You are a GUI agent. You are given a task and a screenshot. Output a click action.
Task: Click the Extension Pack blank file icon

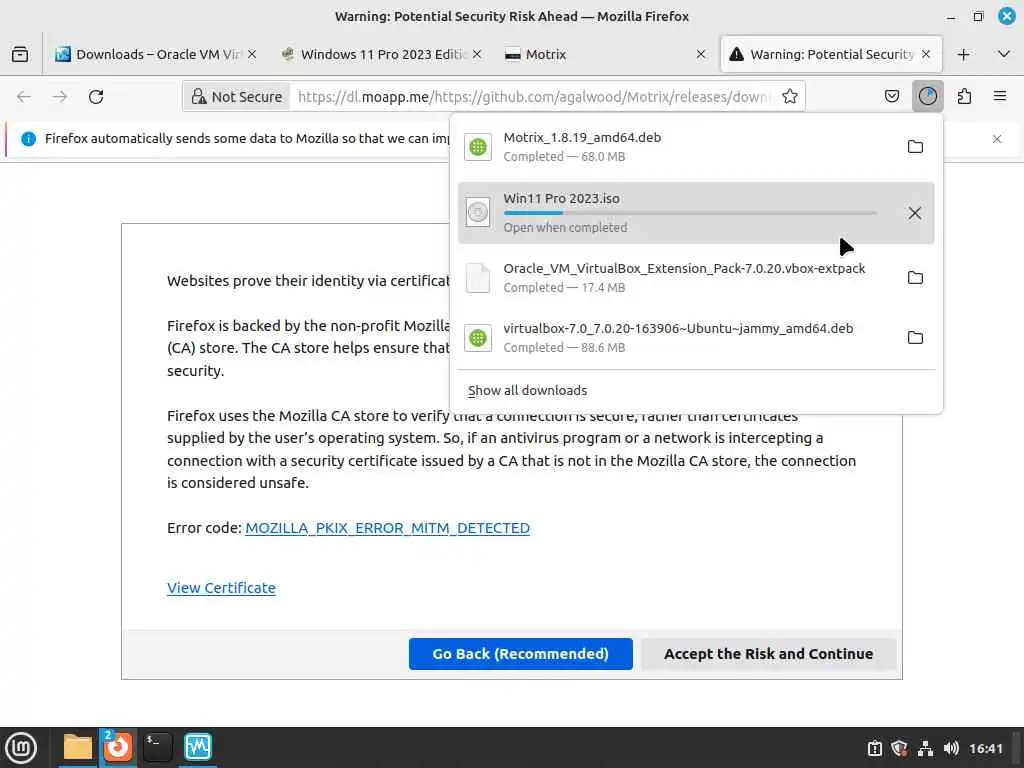[x=478, y=278]
